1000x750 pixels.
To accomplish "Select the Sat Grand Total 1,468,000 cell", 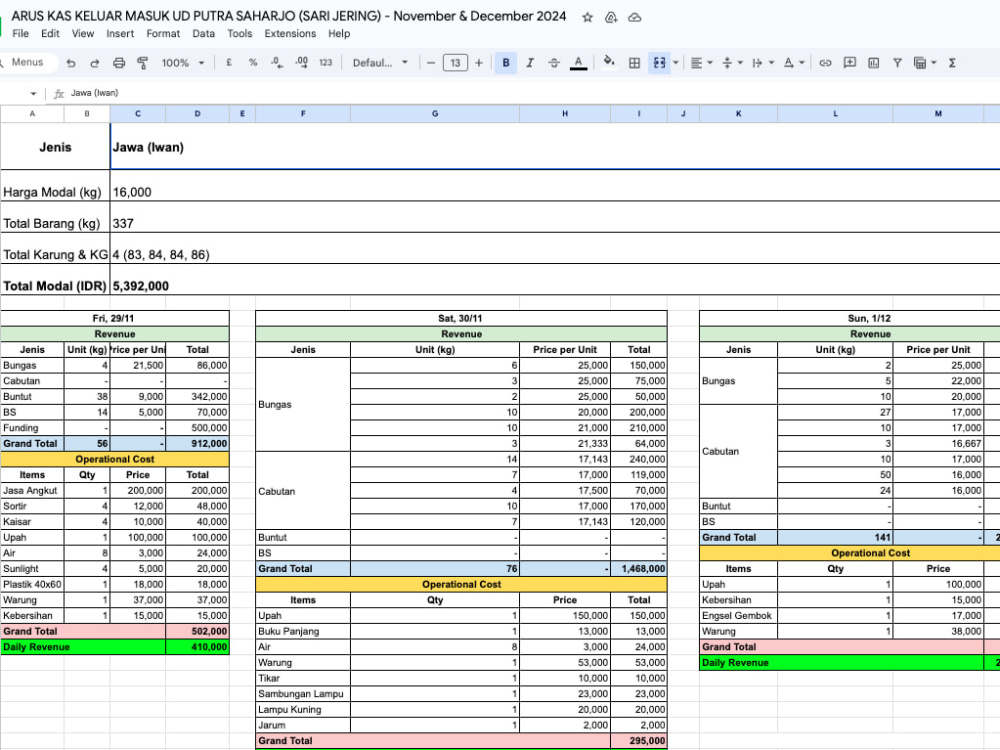I will (x=639, y=568).
